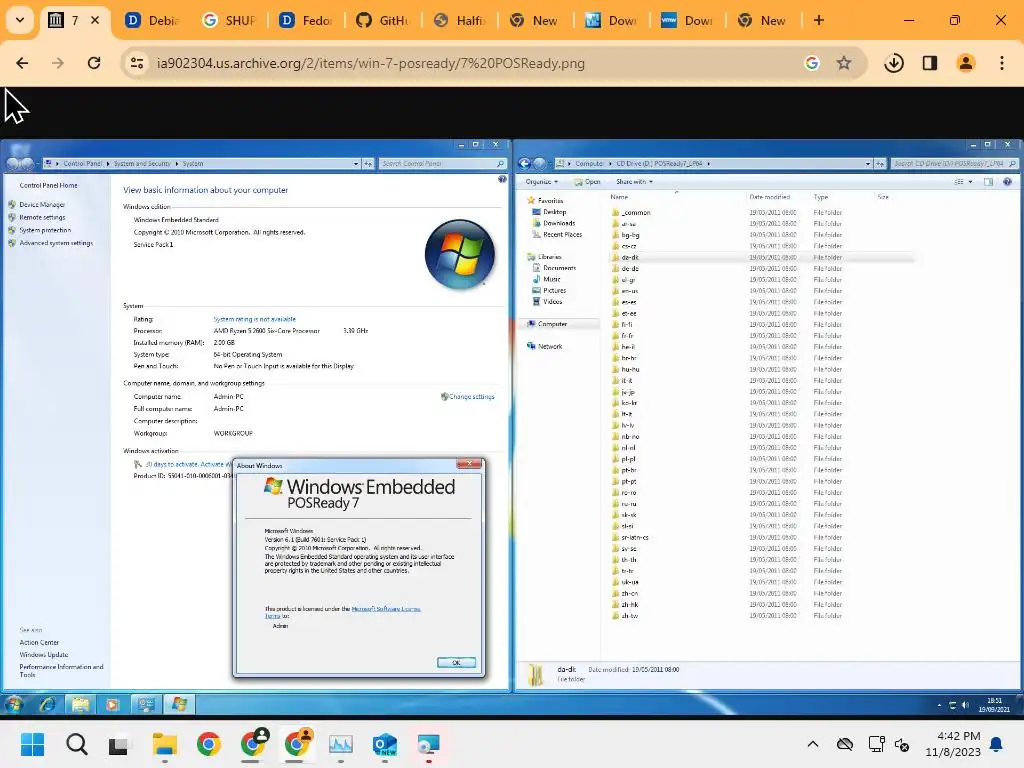
Task: Bookmark this page with the star
Action: click(x=844, y=63)
